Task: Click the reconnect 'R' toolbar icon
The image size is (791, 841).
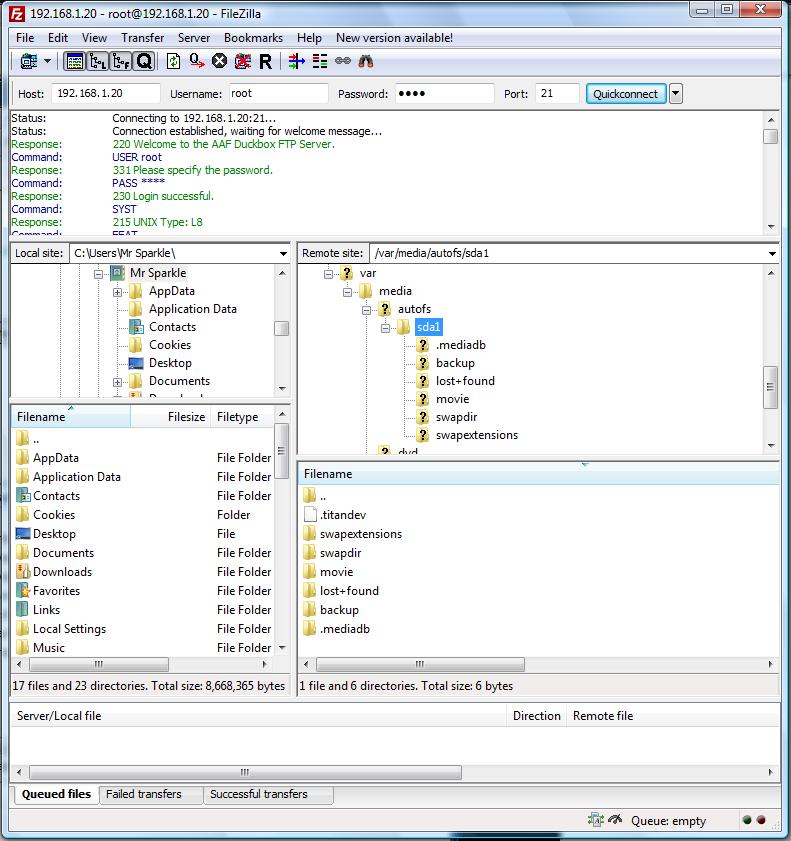Action: [265, 62]
